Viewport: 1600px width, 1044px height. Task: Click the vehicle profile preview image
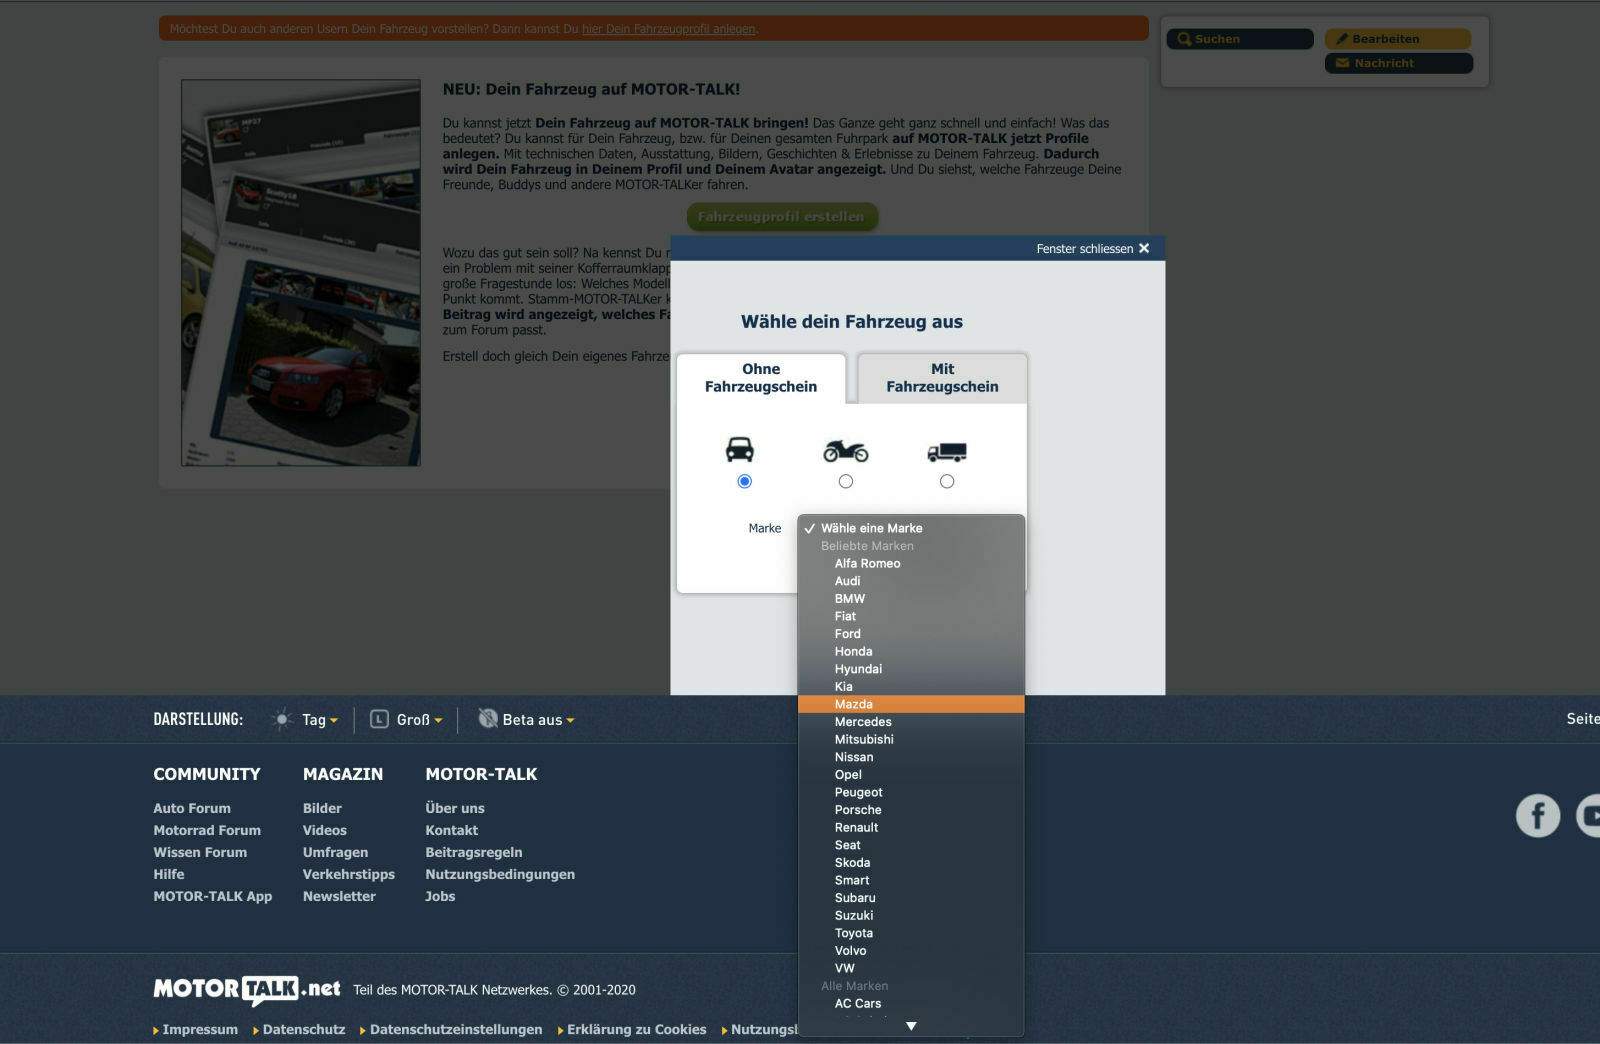coord(301,273)
